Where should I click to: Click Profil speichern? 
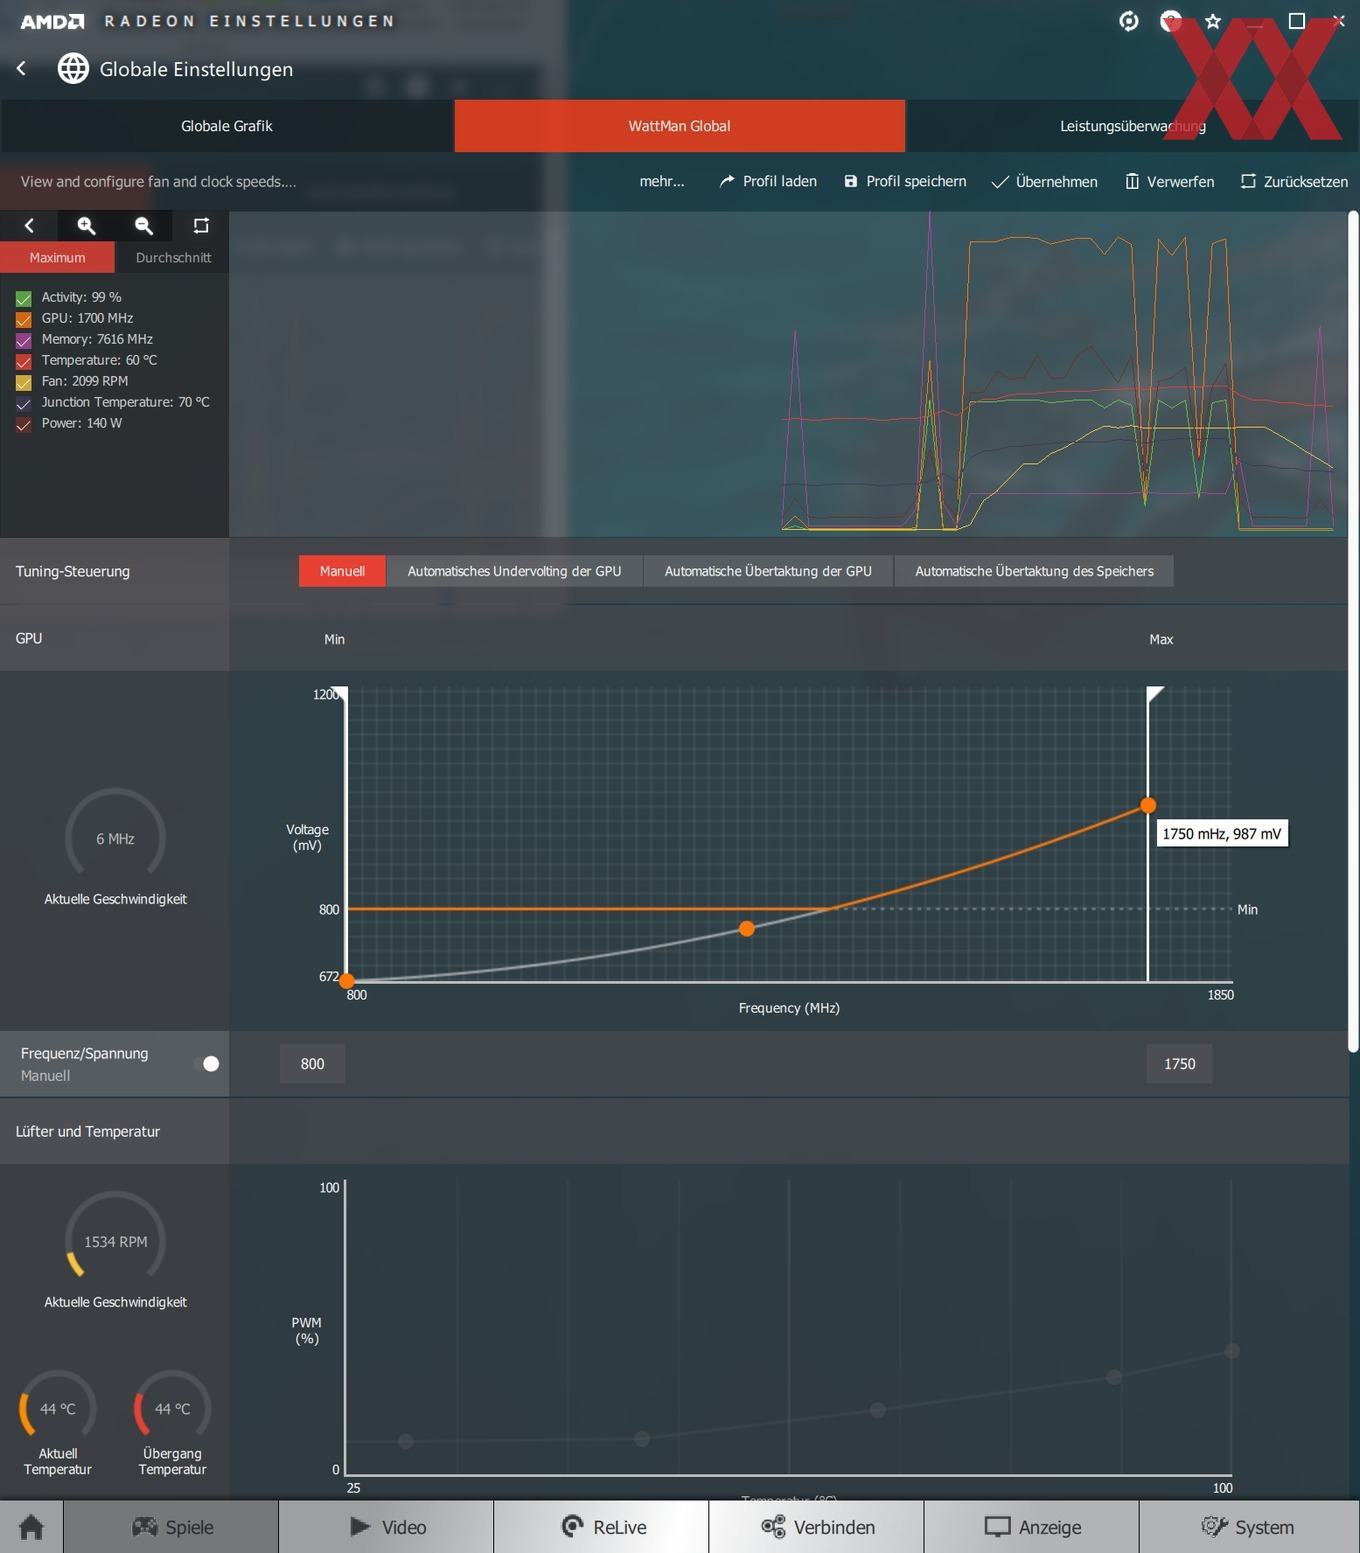[x=905, y=181]
